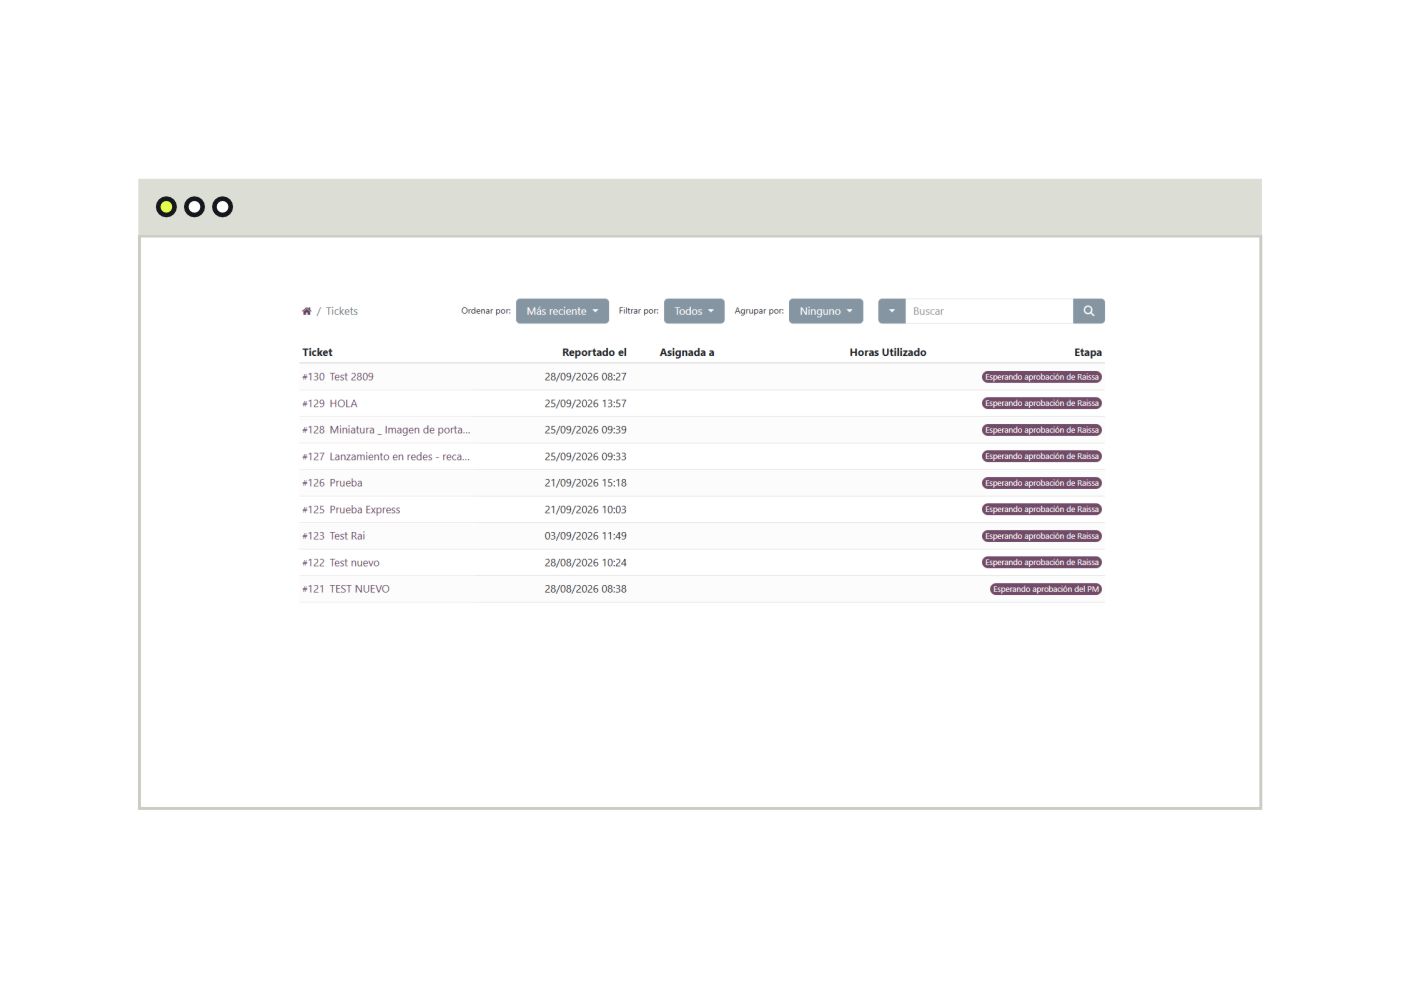Click date 28/08/2026 08:38
Image resolution: width=1401 pixels, height=990 pixels.
coord(586,589)
